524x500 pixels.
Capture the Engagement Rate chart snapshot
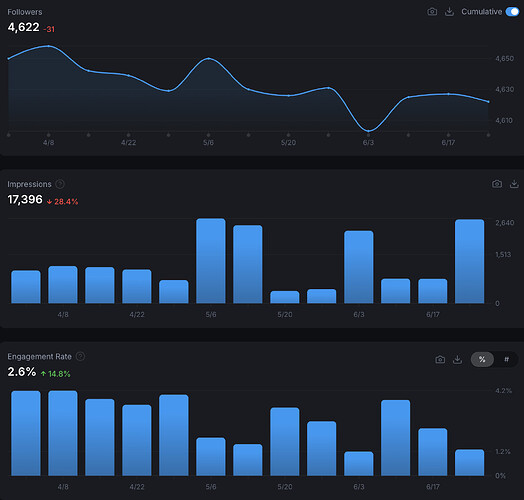tap(440, 360)
